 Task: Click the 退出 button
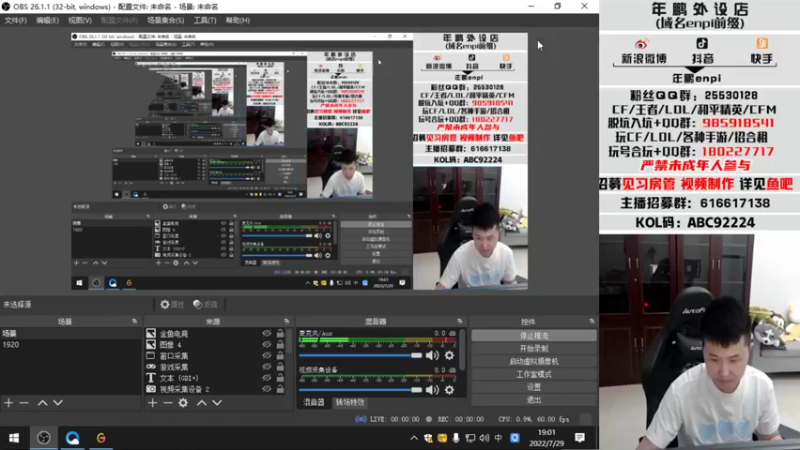(534, 400)
